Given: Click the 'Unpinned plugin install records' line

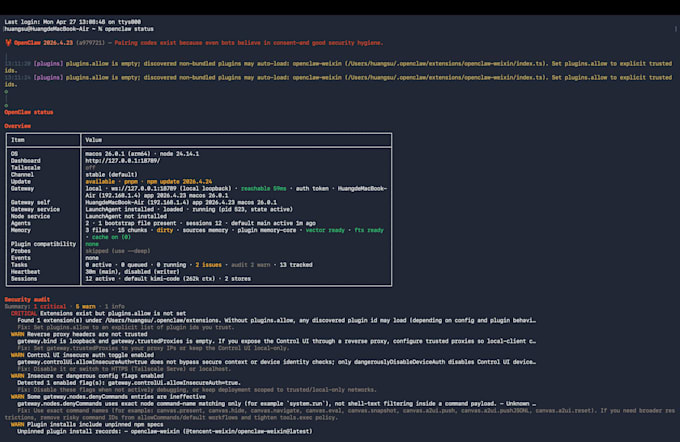Looking at the screenshot, I should click(165, 431).
